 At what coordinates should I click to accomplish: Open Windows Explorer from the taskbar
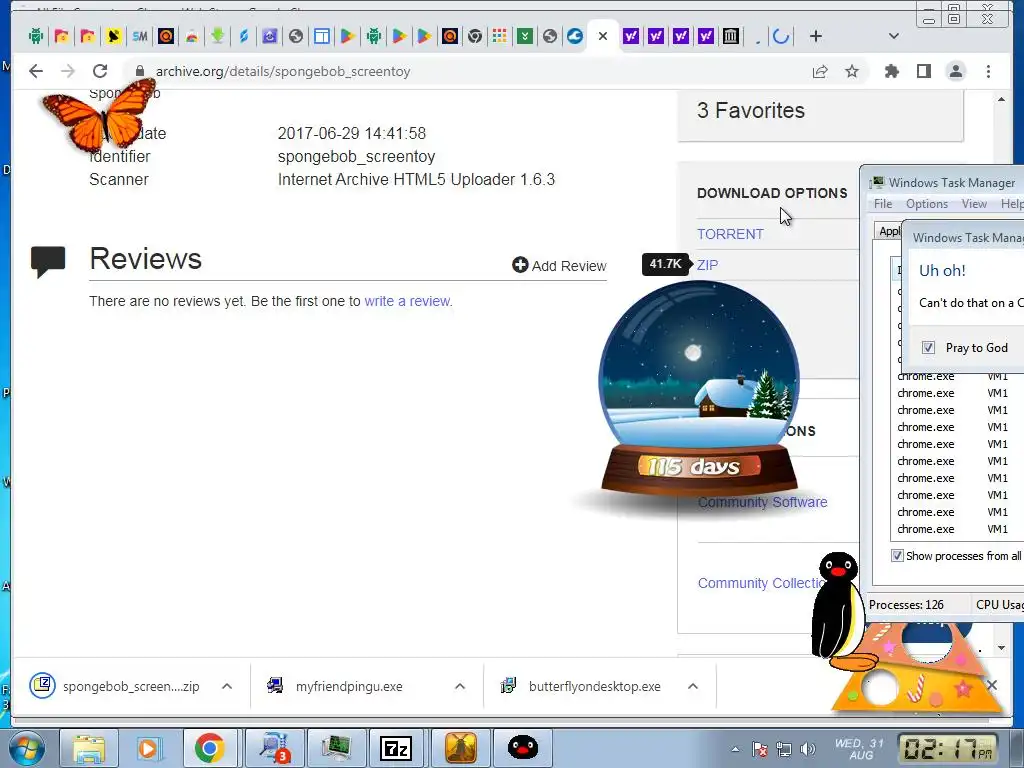point(89,748)
